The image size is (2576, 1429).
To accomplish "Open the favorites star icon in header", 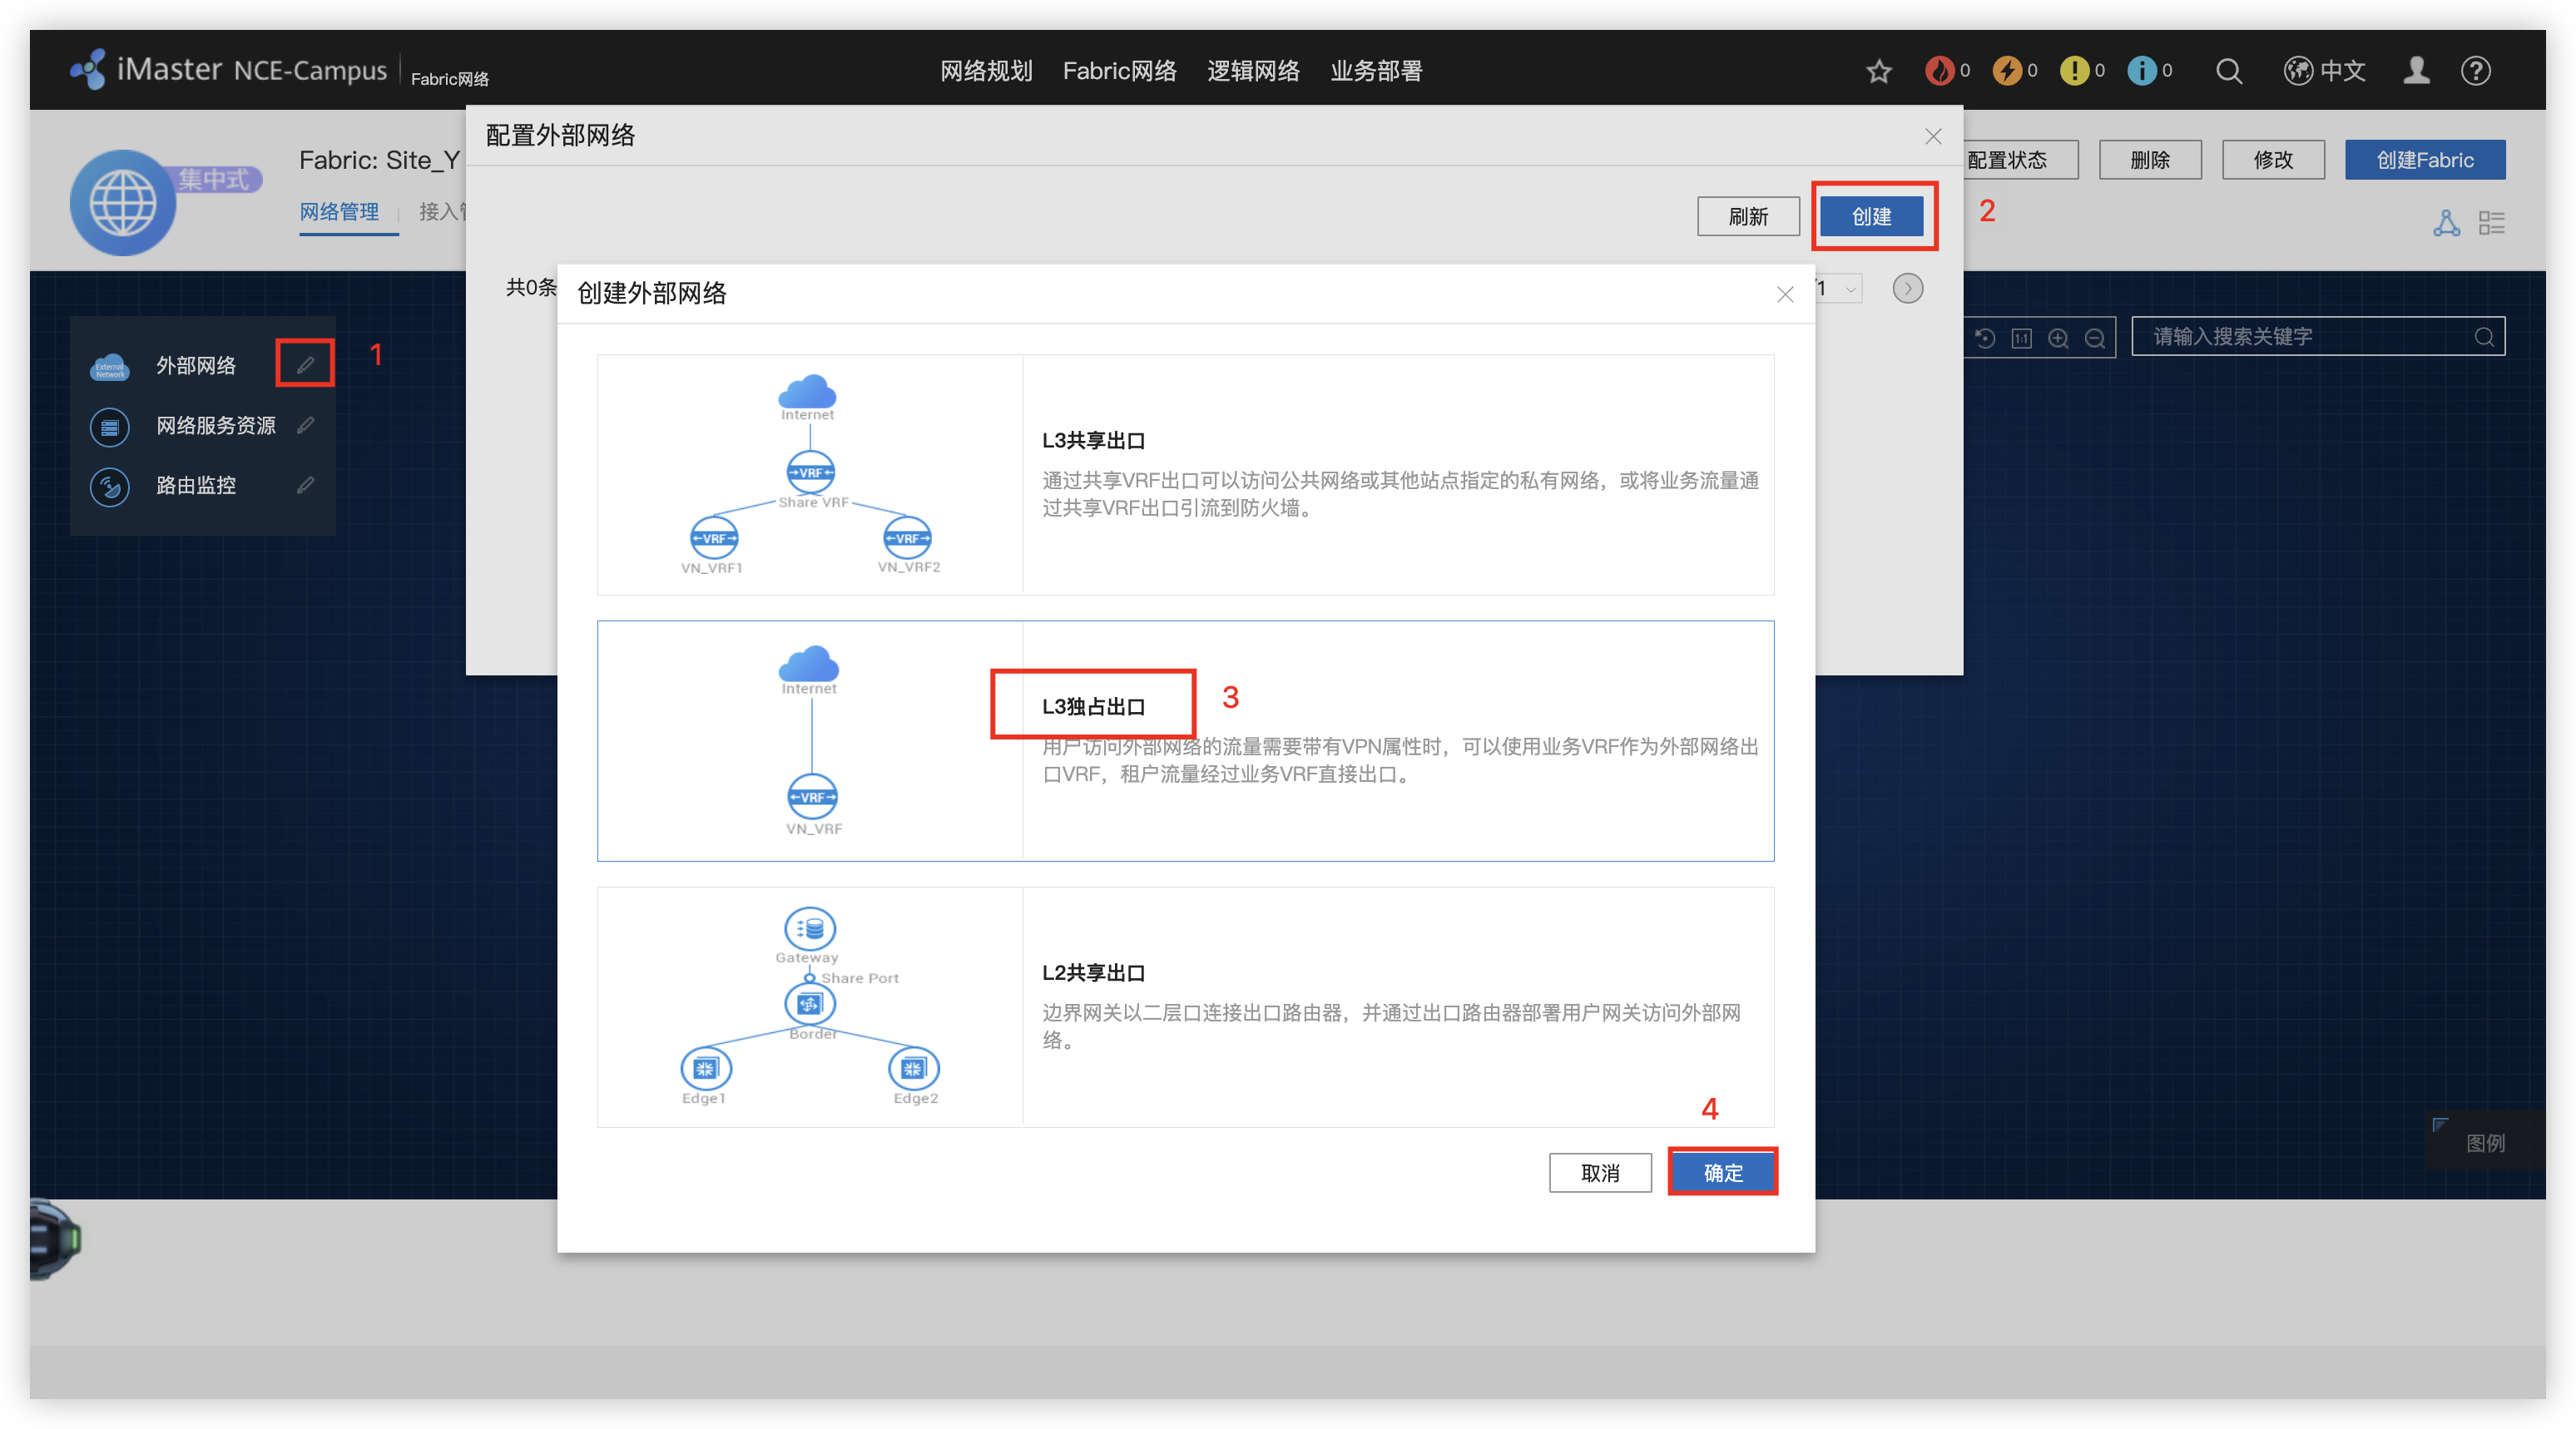I will (x=1879, y=71).
